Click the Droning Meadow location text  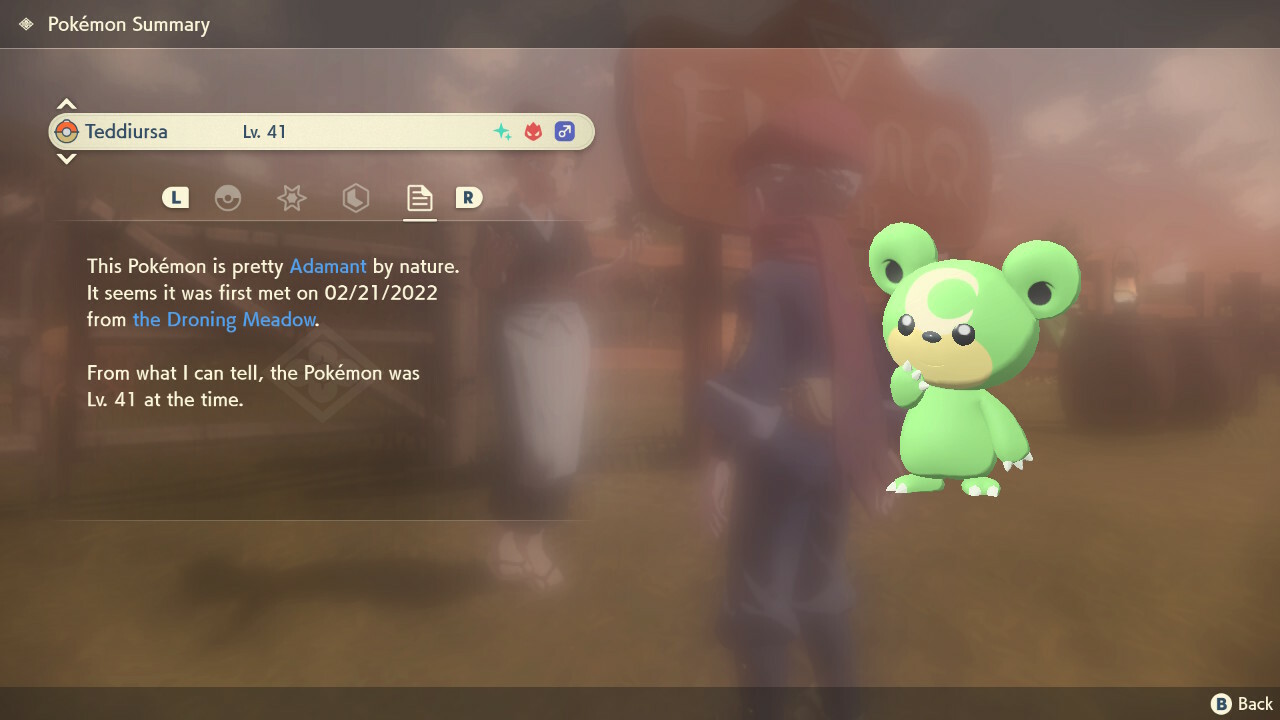click(224, 320)
